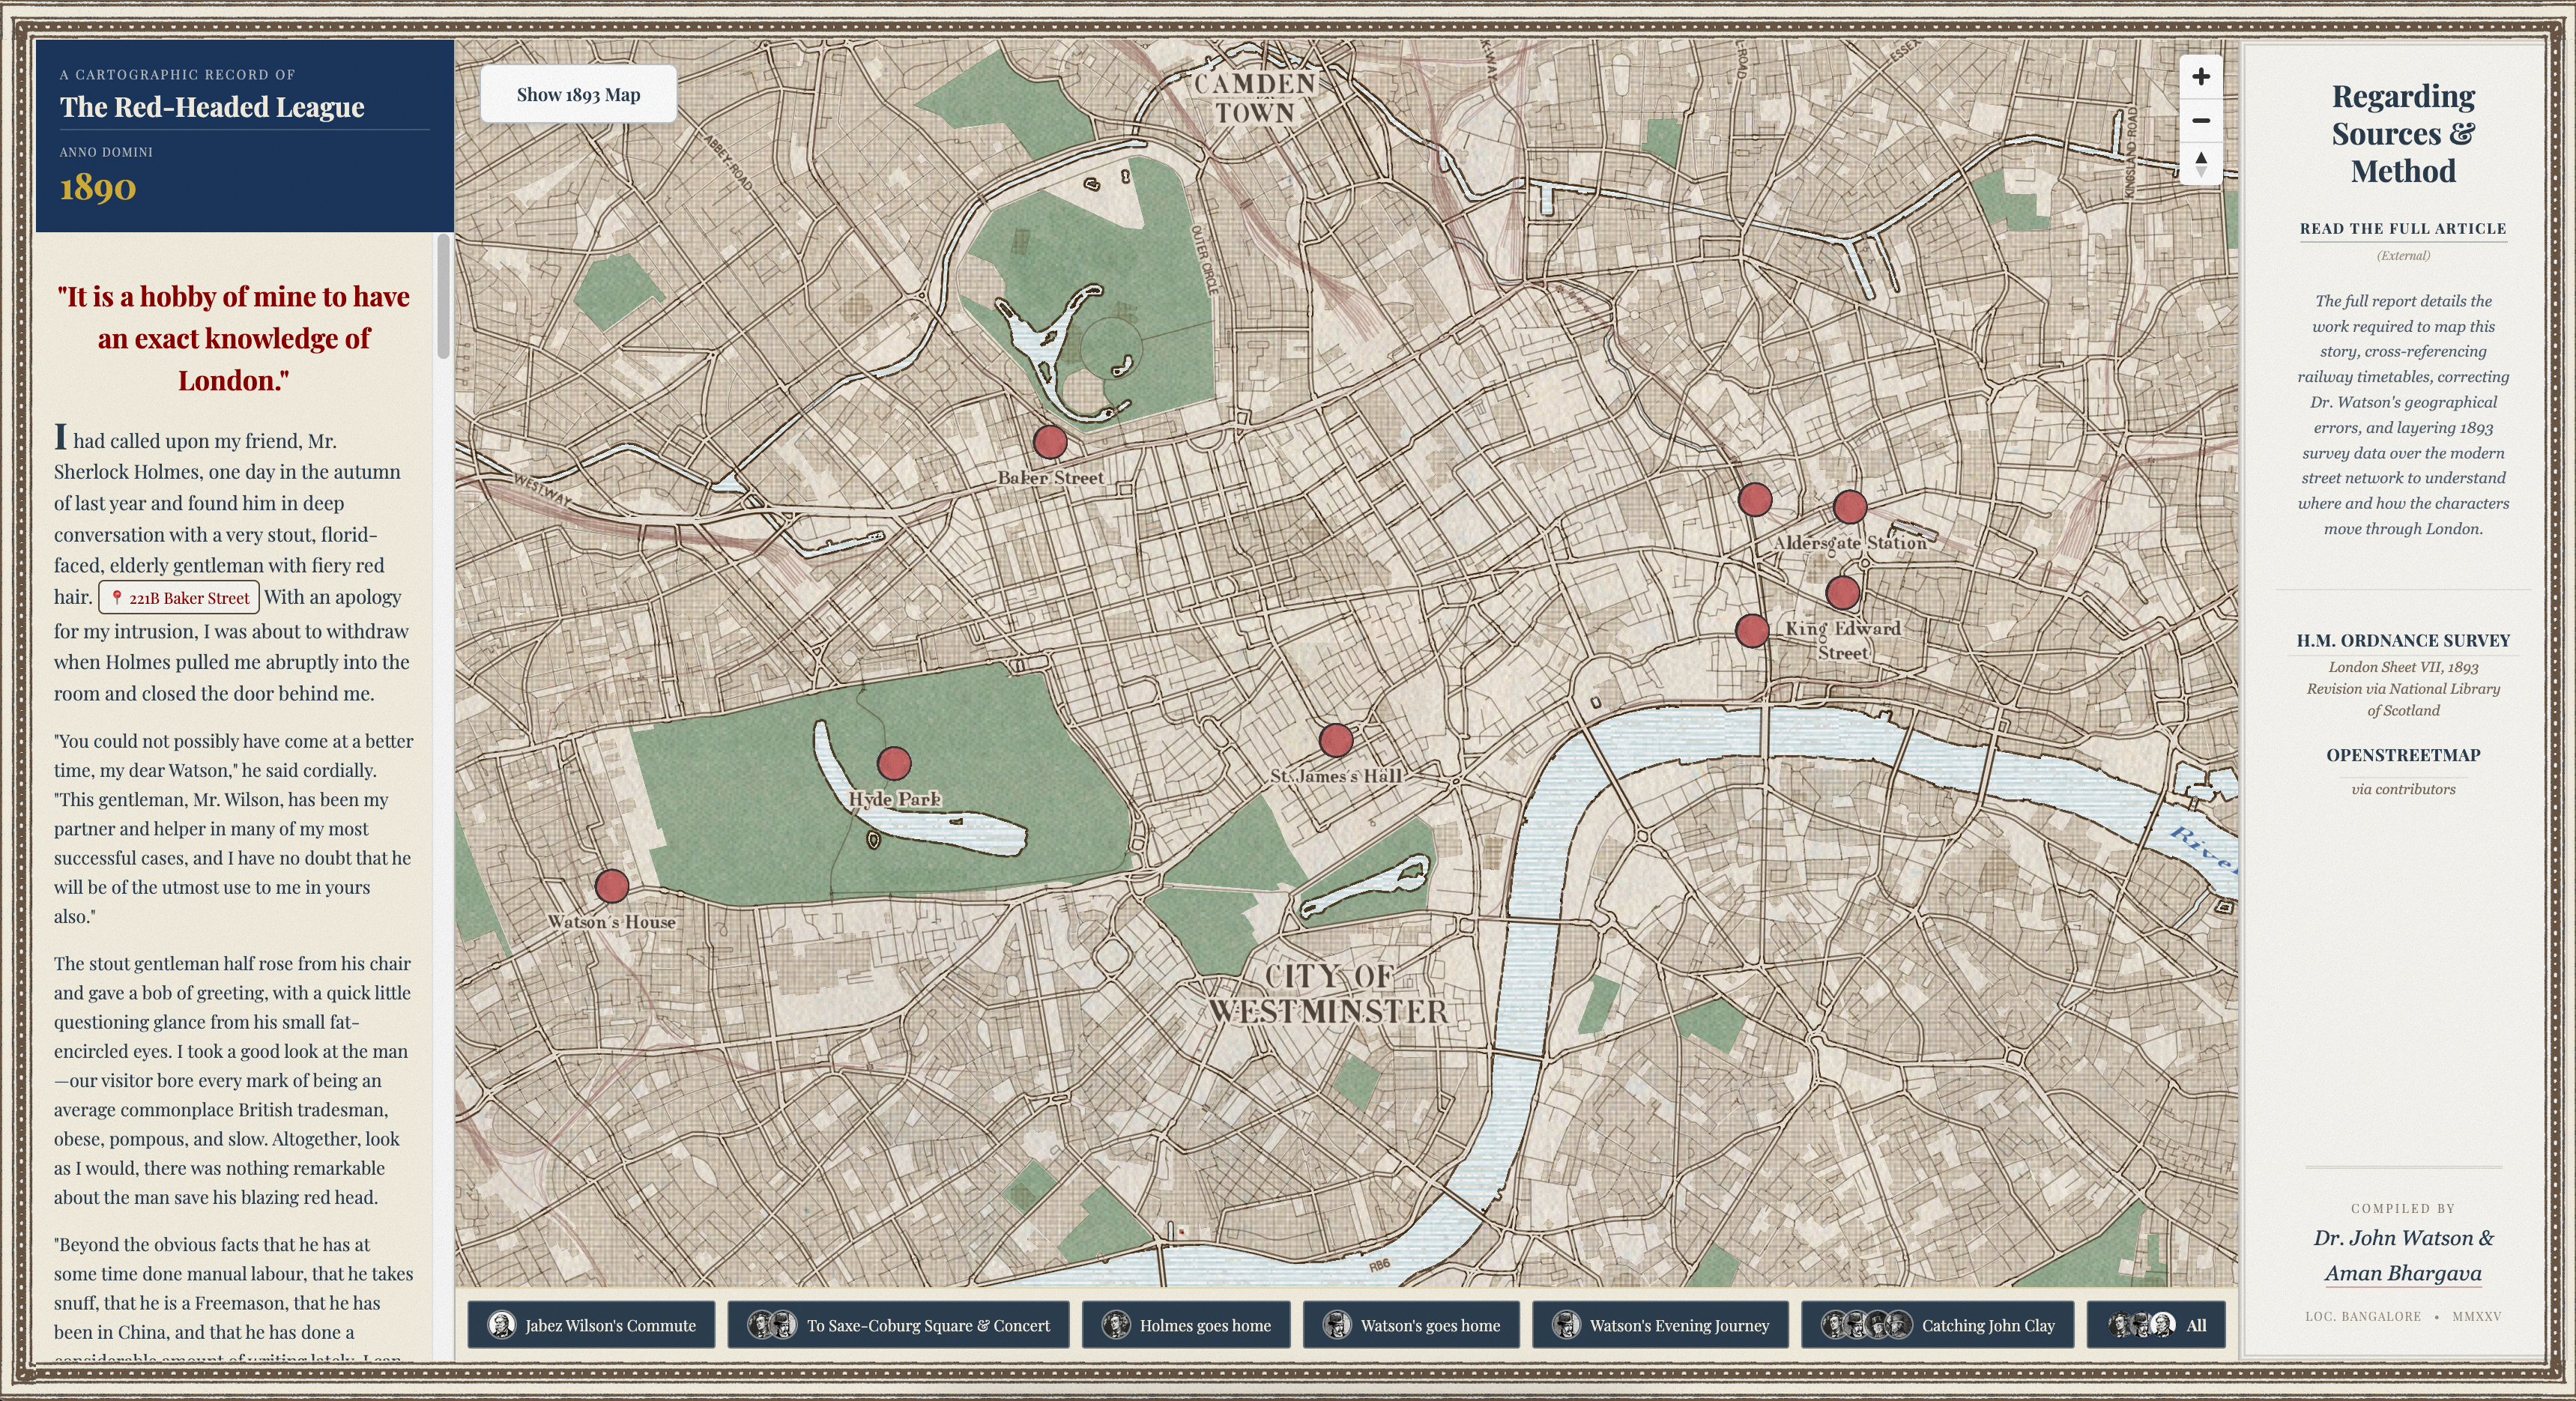Select the Hyde Park red marker
The image size is (2576, 1401).
click(894, 763)
